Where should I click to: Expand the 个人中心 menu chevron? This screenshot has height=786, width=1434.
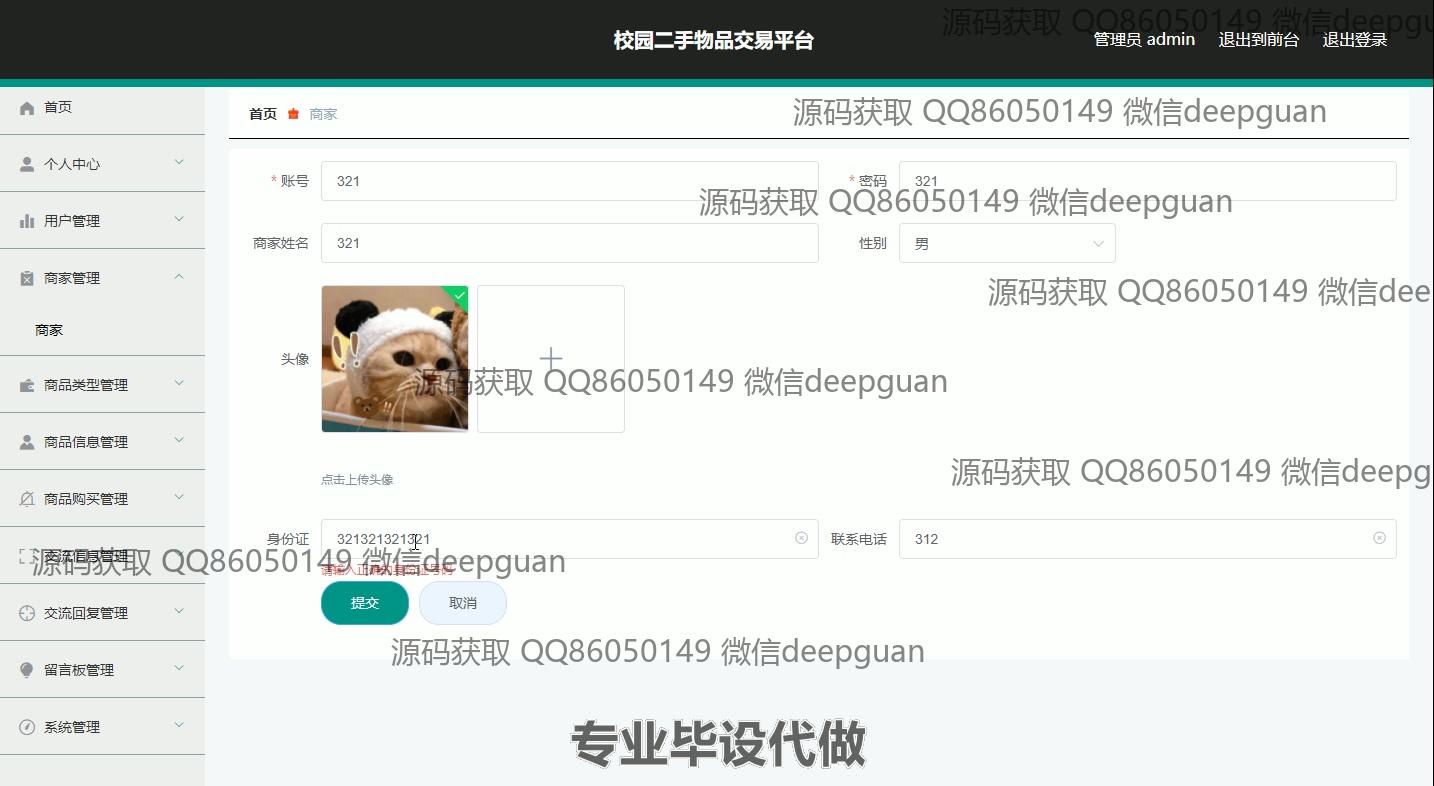point(179,162)
